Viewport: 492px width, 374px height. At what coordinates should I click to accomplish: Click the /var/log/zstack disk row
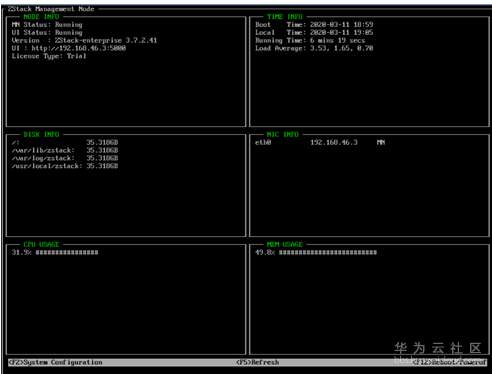click(65, 158)
